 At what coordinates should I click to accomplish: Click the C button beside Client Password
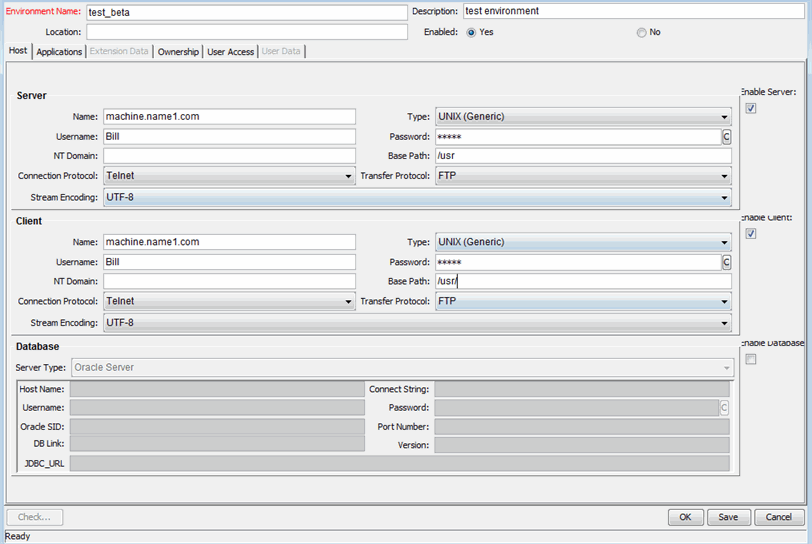(x=726, y=262)
